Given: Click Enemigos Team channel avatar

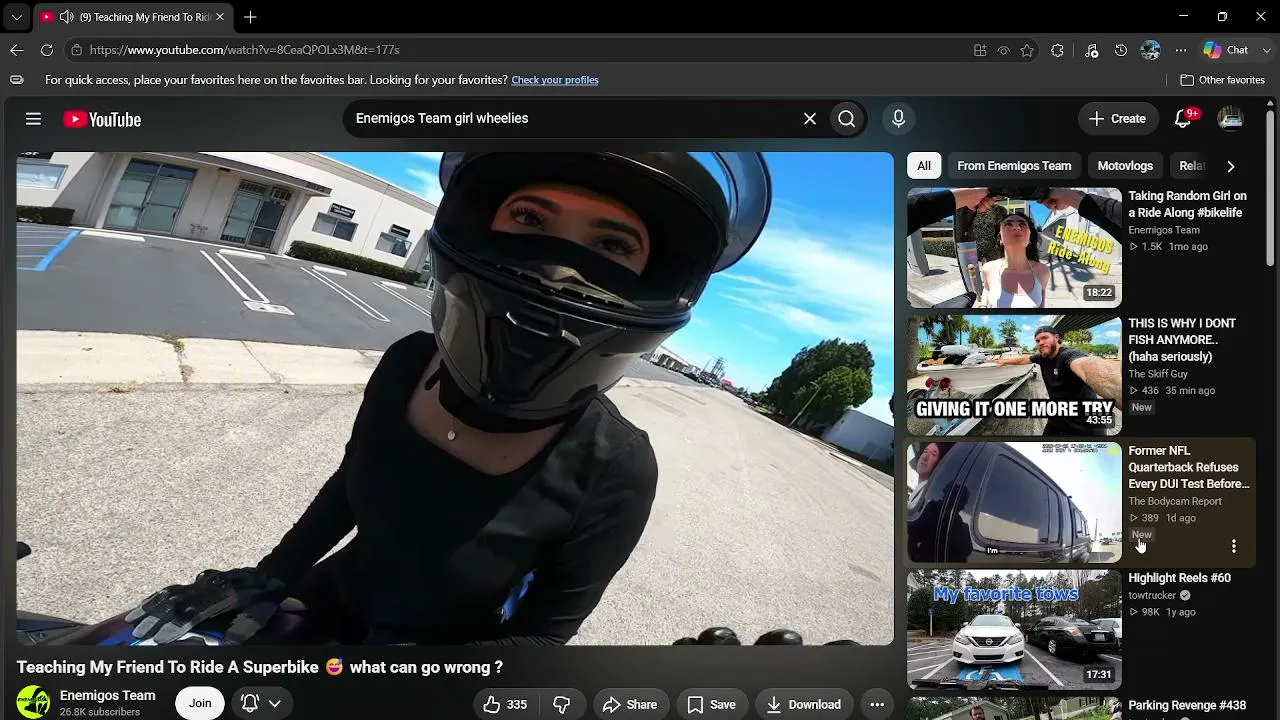Looking at the screenshot, I should [33, 702].
